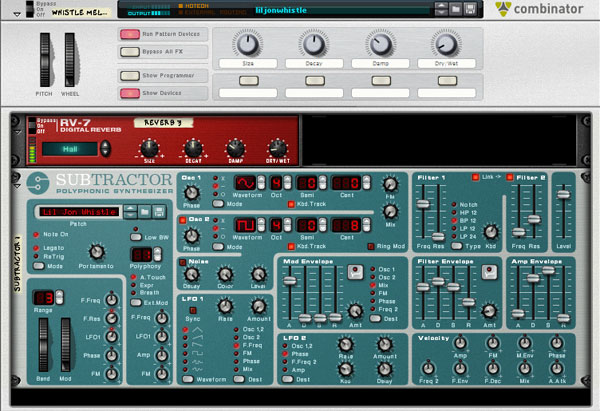This screenshot has height=411, width=600.
Task: Click the LFO 1 Dest selector button
Action: click(x=239, y=379)
